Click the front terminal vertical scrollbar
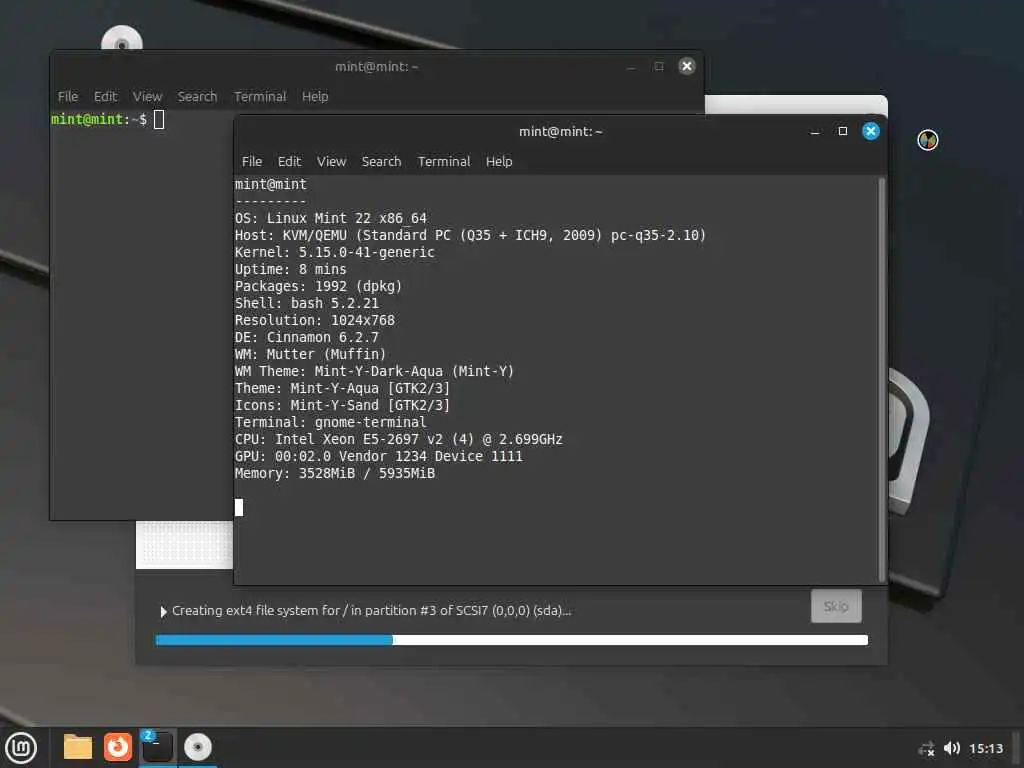The width and height of the screenshot is (1024, 768). click(882, 379)
